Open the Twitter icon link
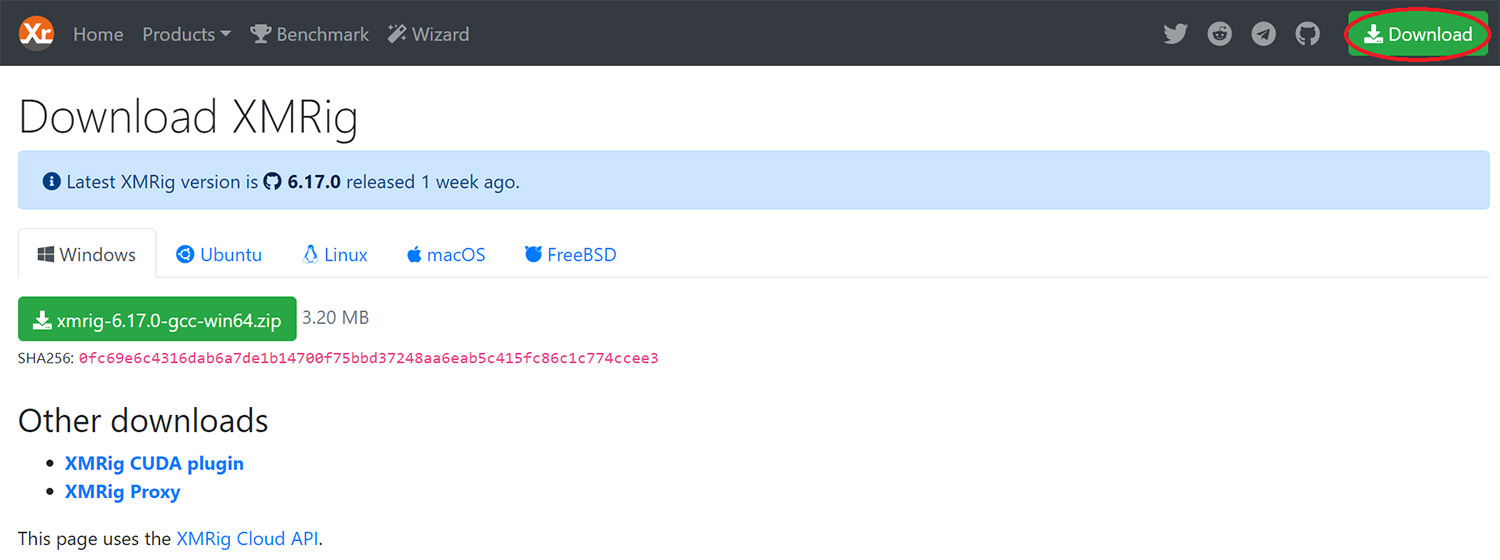The height and width of the screenshot is (560, 1500). (x=1175, y=34)
